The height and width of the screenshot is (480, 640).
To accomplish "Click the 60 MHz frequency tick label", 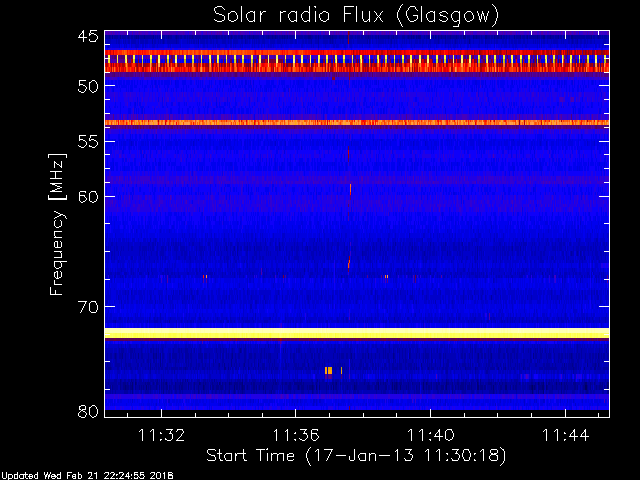I will 88,196.
